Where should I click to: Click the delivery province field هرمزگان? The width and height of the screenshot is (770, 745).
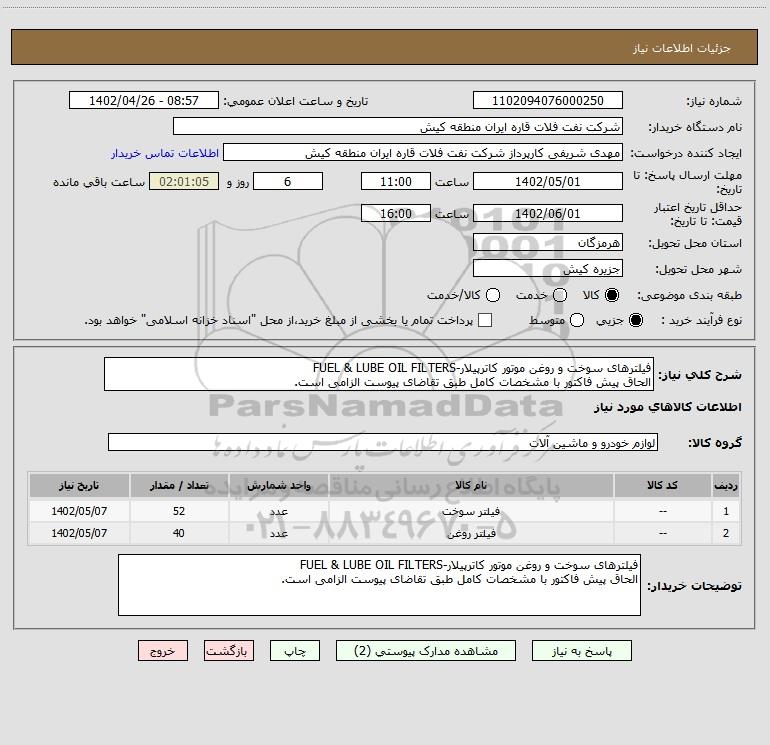click(548, 242)
